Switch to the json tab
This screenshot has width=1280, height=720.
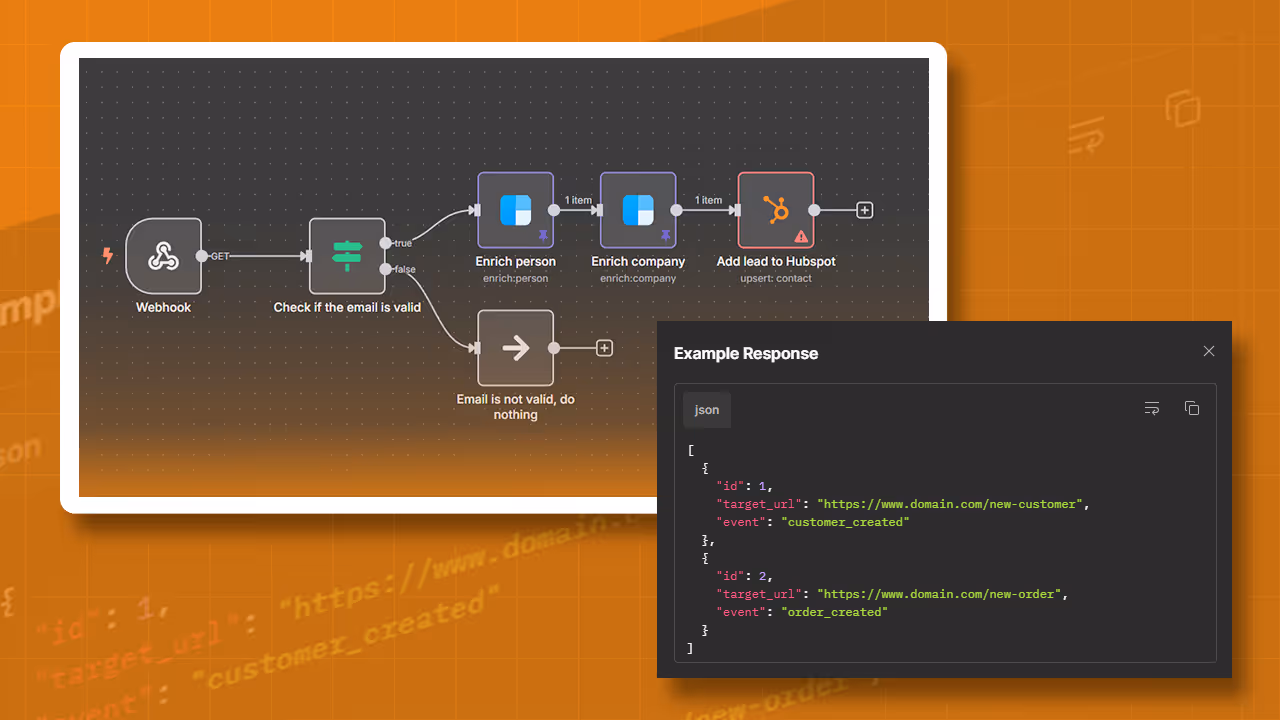pyautogui.click(x=706, y=409)
